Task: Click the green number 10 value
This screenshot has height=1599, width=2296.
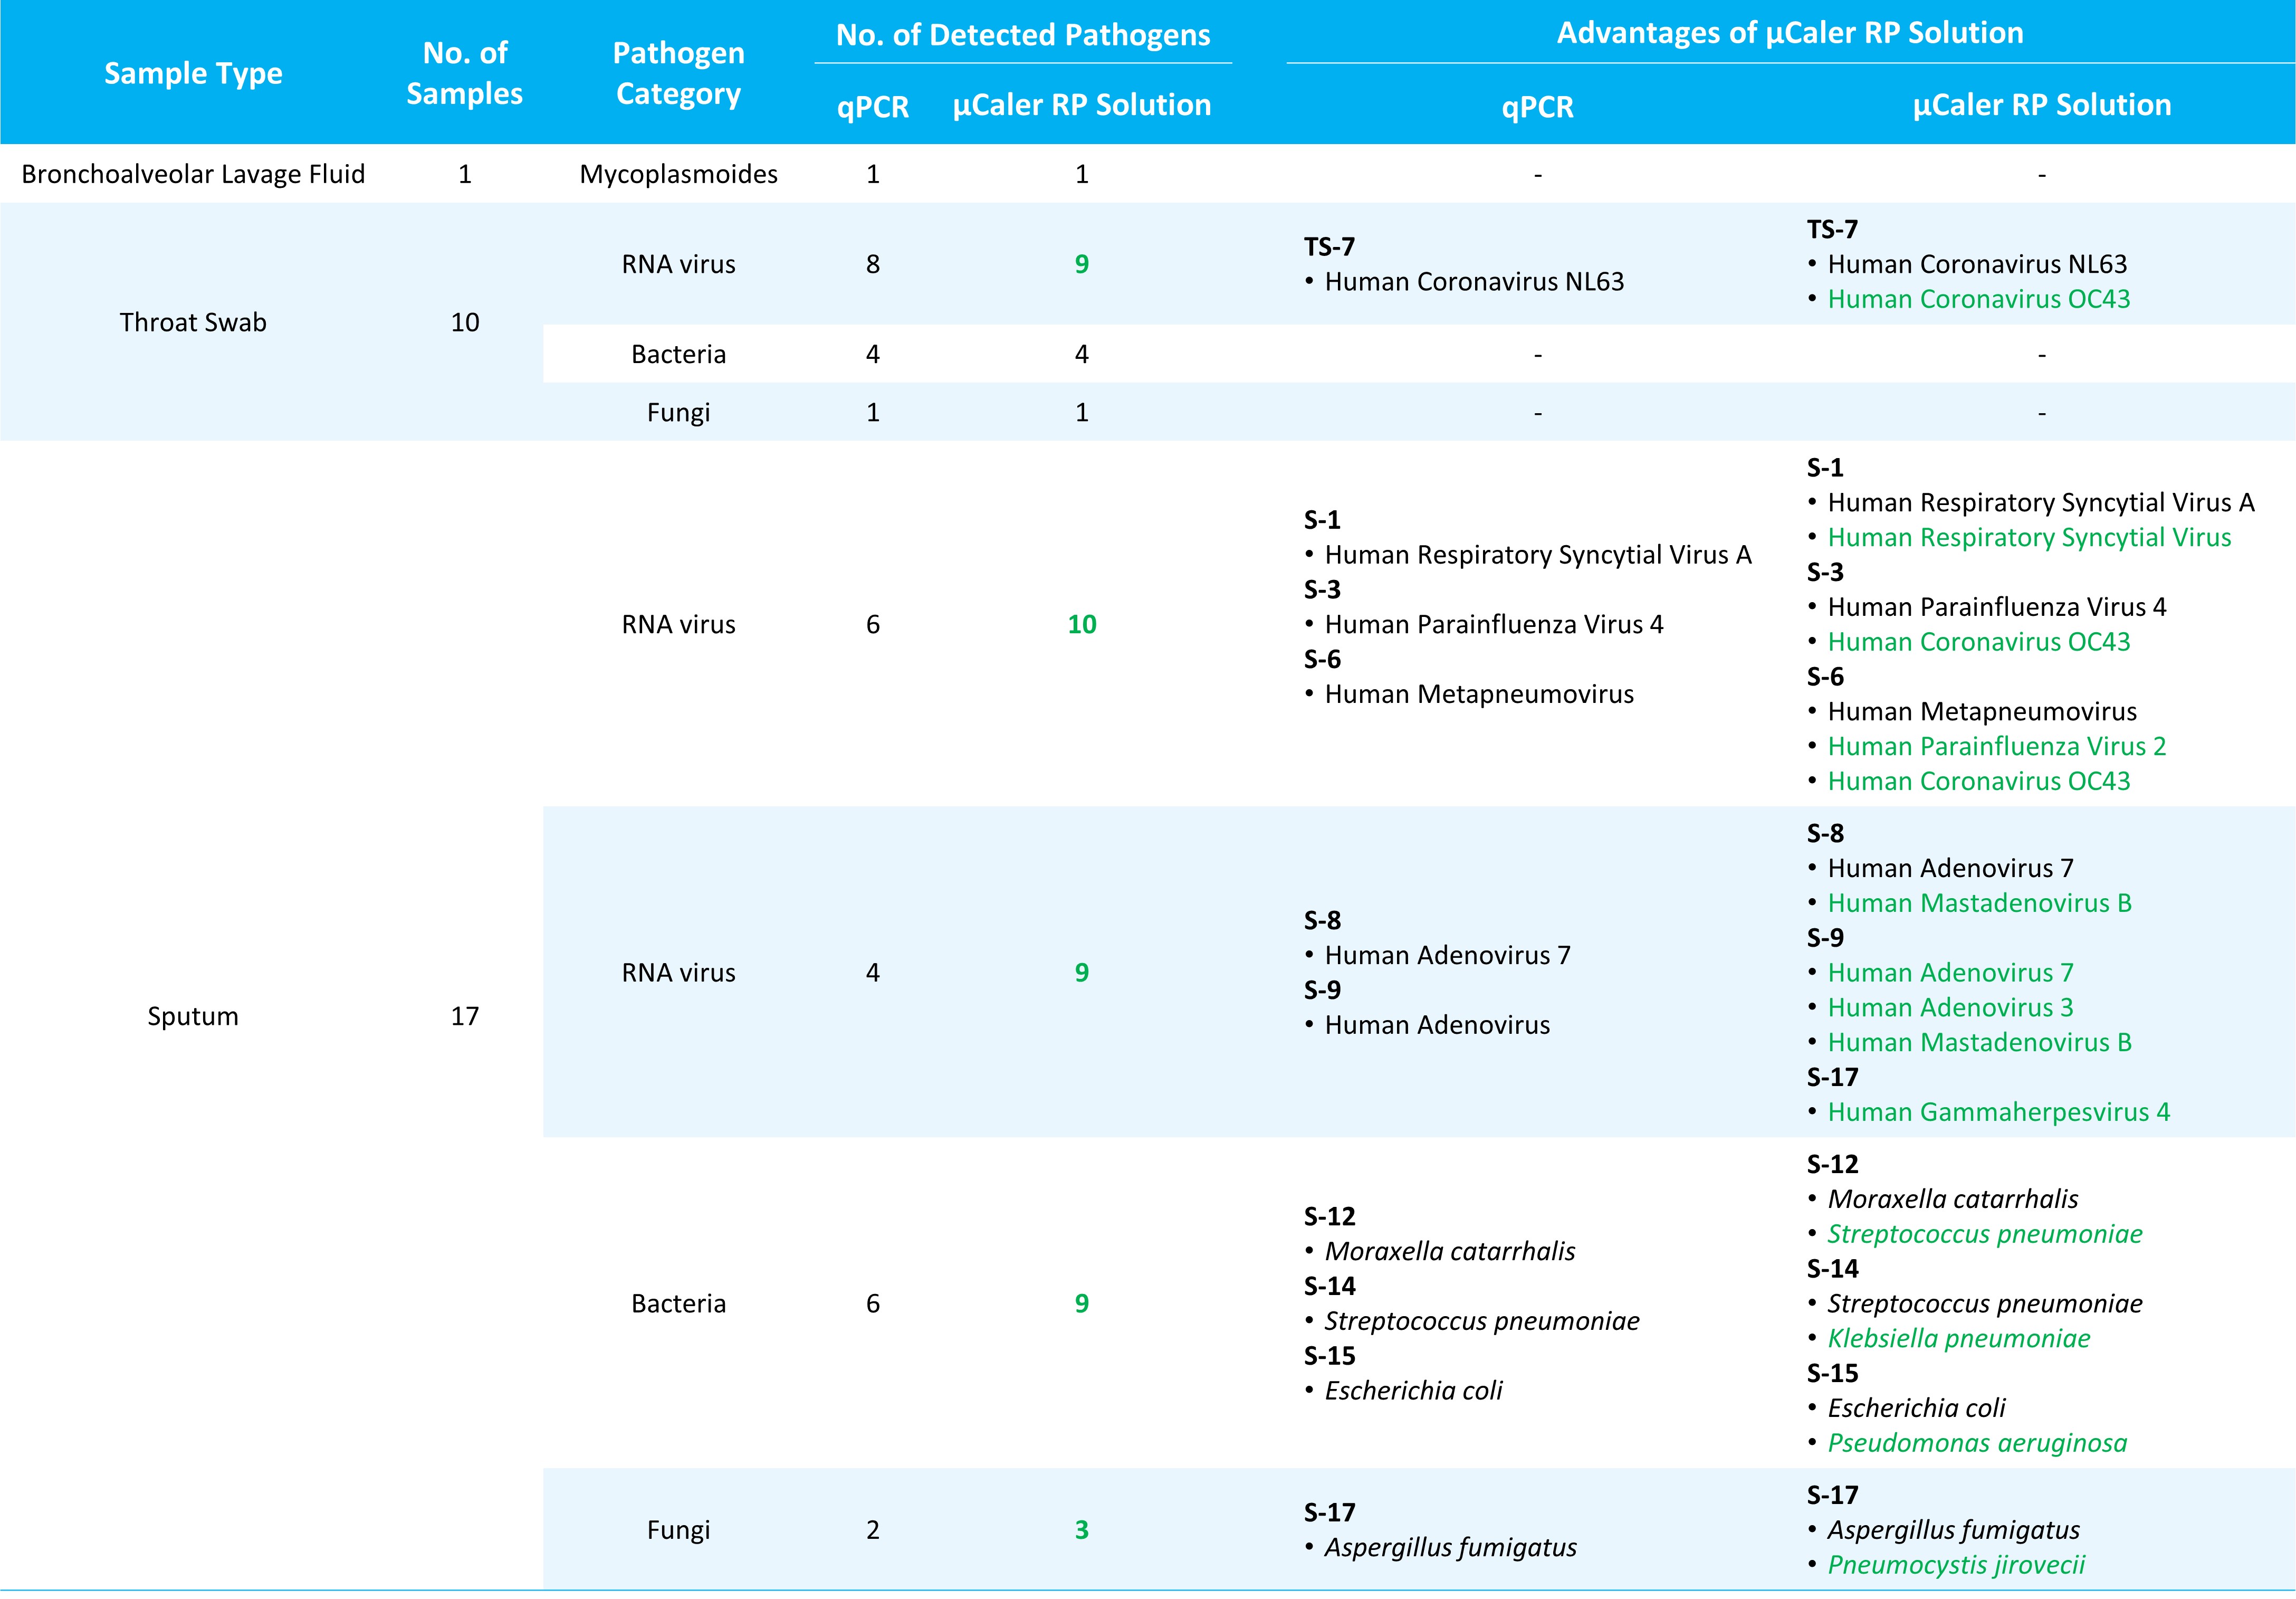Action: tap(1081, 624)
